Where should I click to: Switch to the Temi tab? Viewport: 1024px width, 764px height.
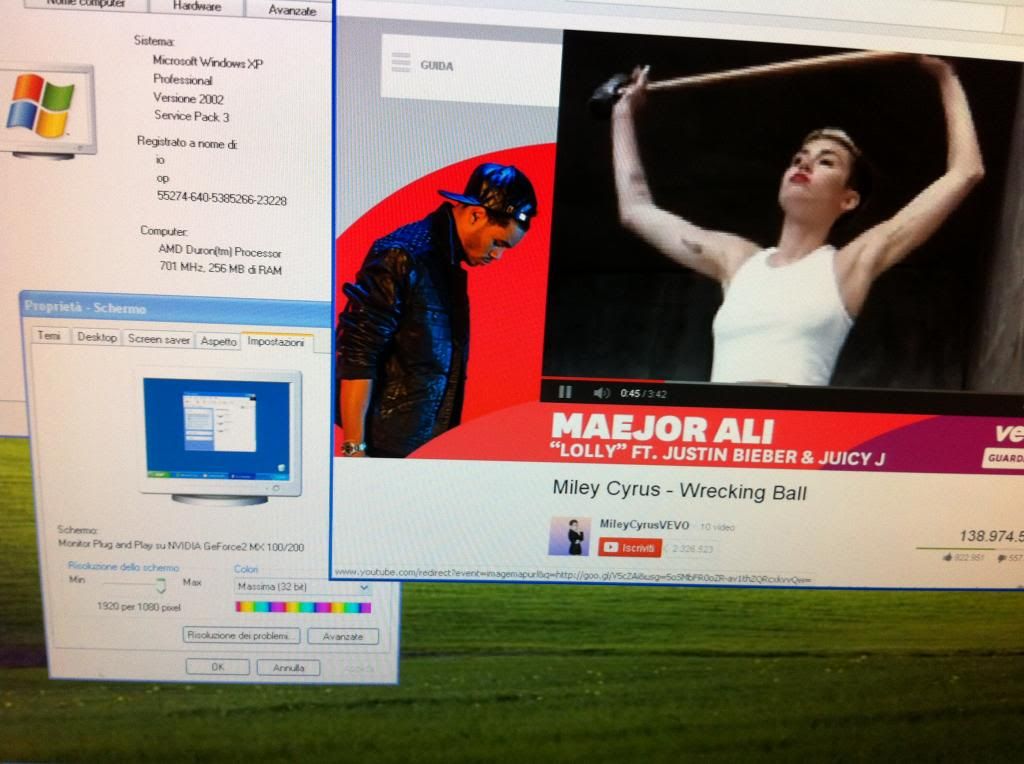point(50,336)
